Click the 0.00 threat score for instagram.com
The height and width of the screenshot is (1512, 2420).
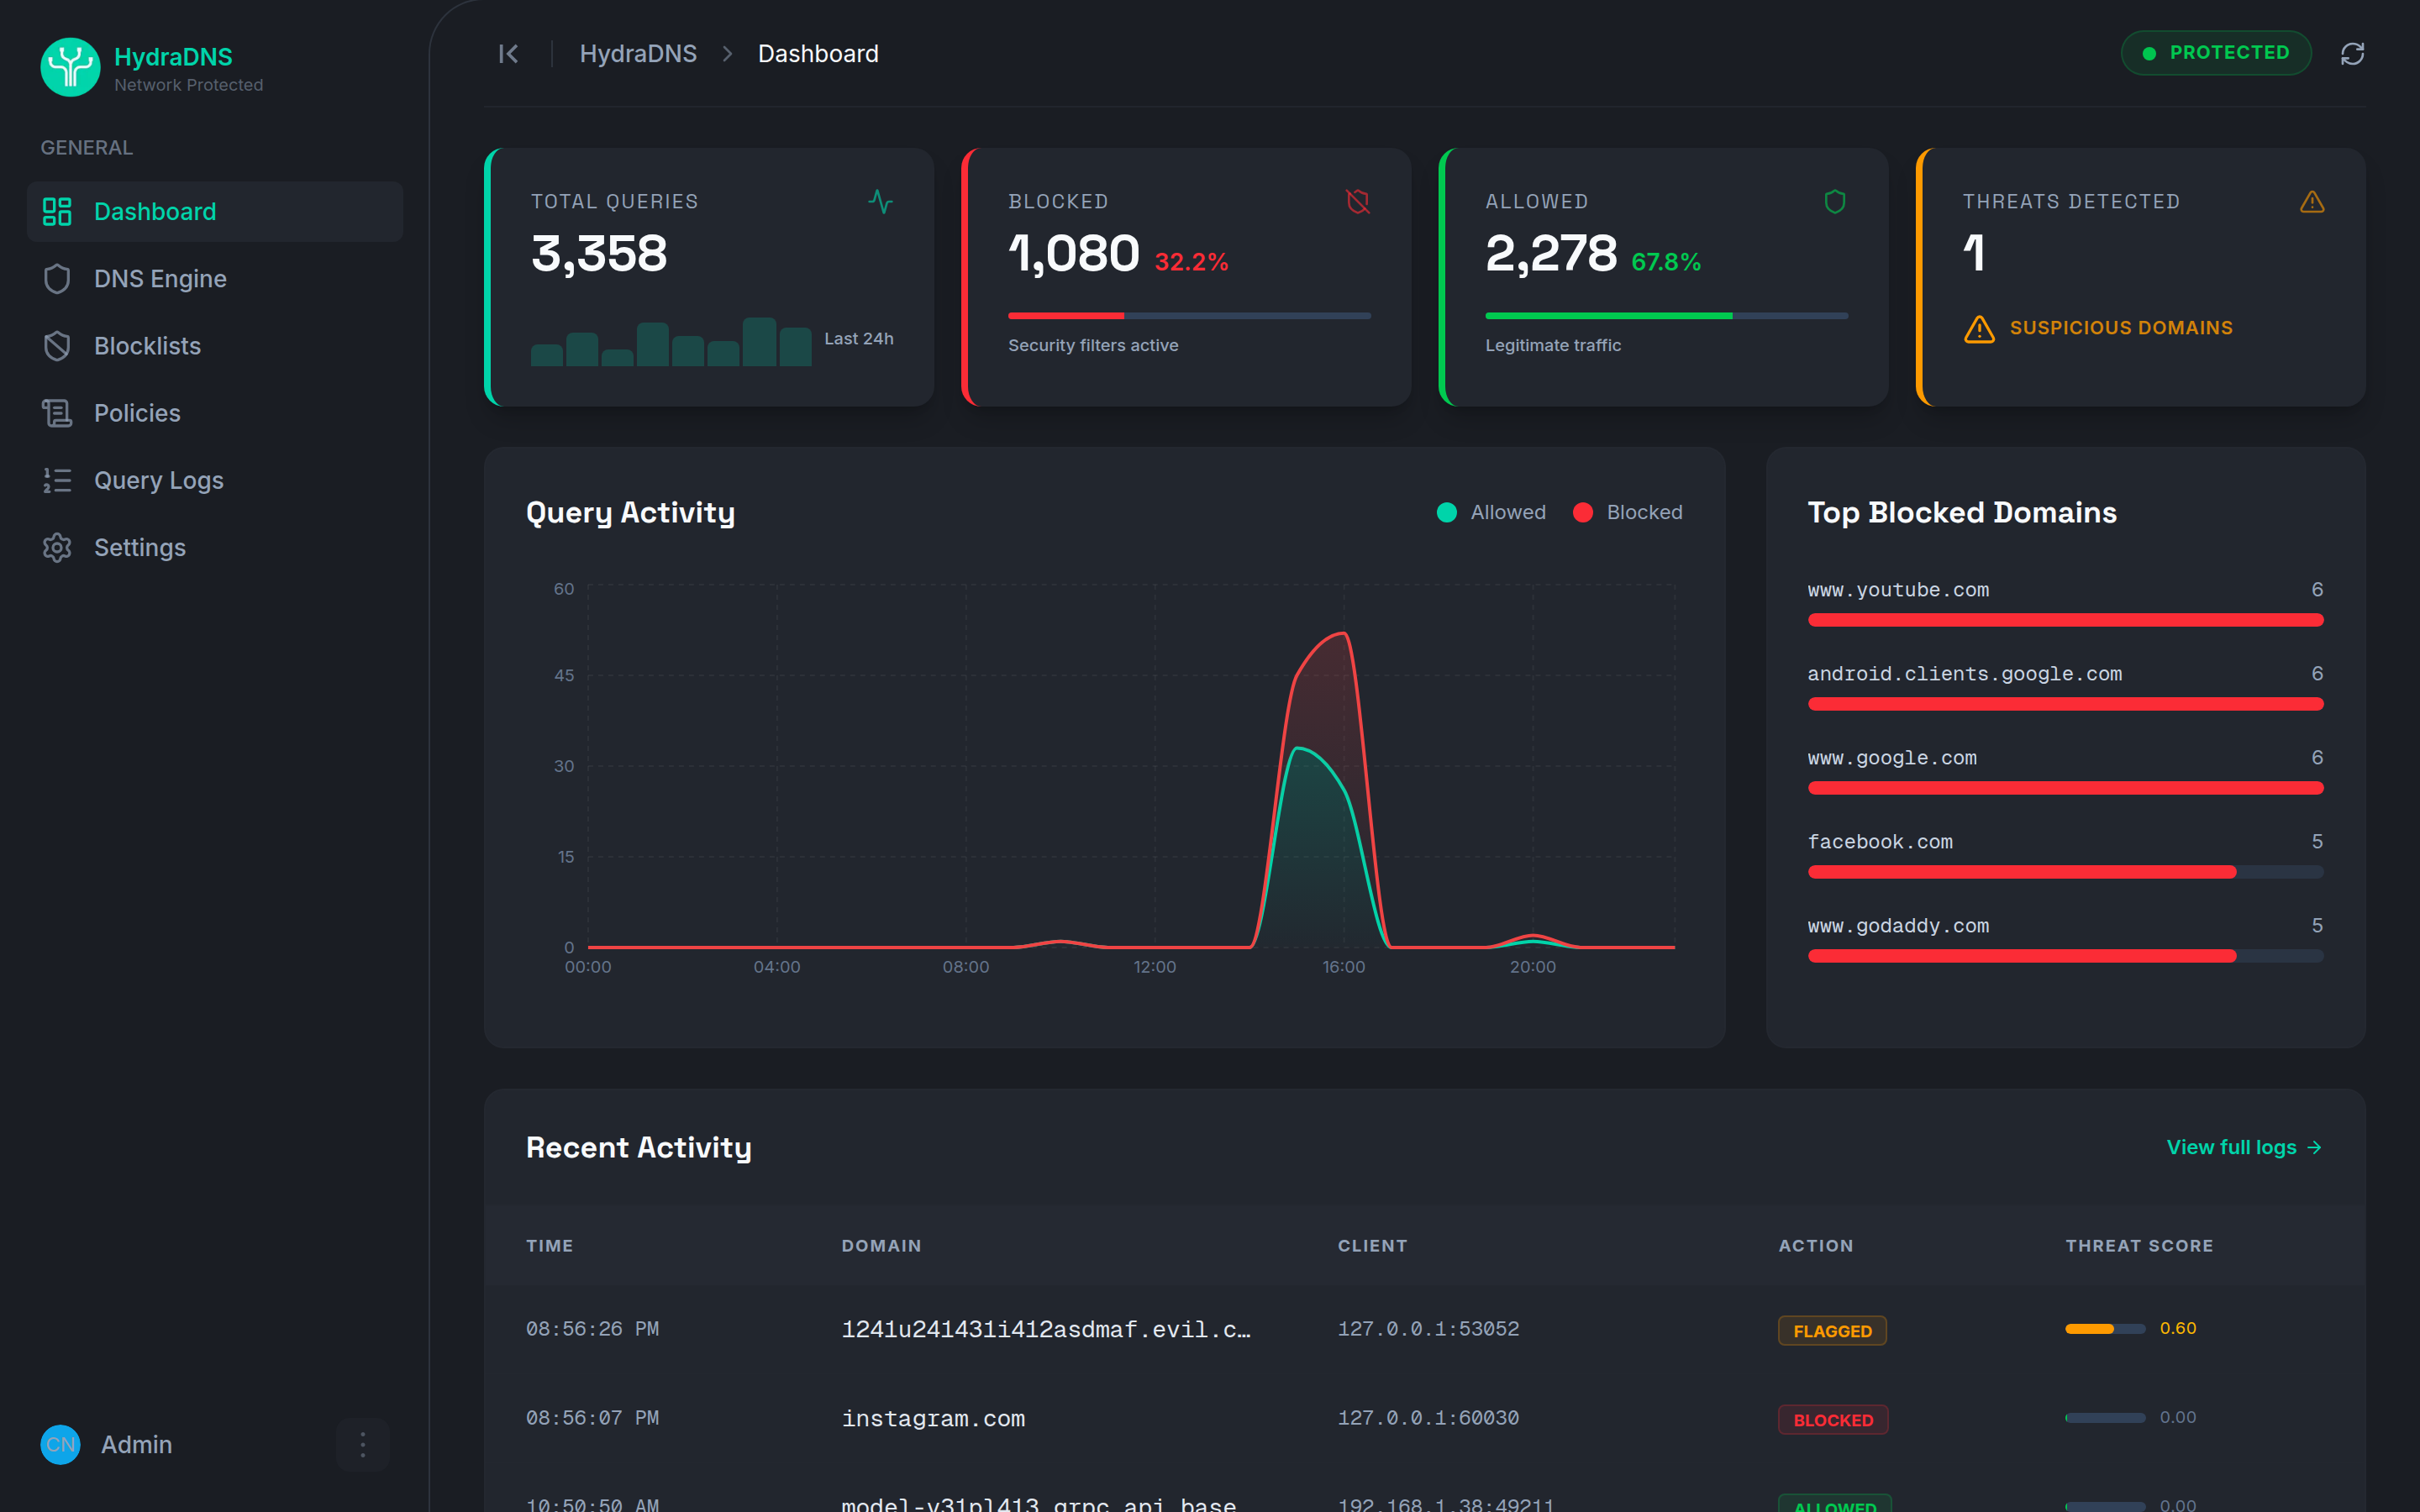[2177, 1417]
